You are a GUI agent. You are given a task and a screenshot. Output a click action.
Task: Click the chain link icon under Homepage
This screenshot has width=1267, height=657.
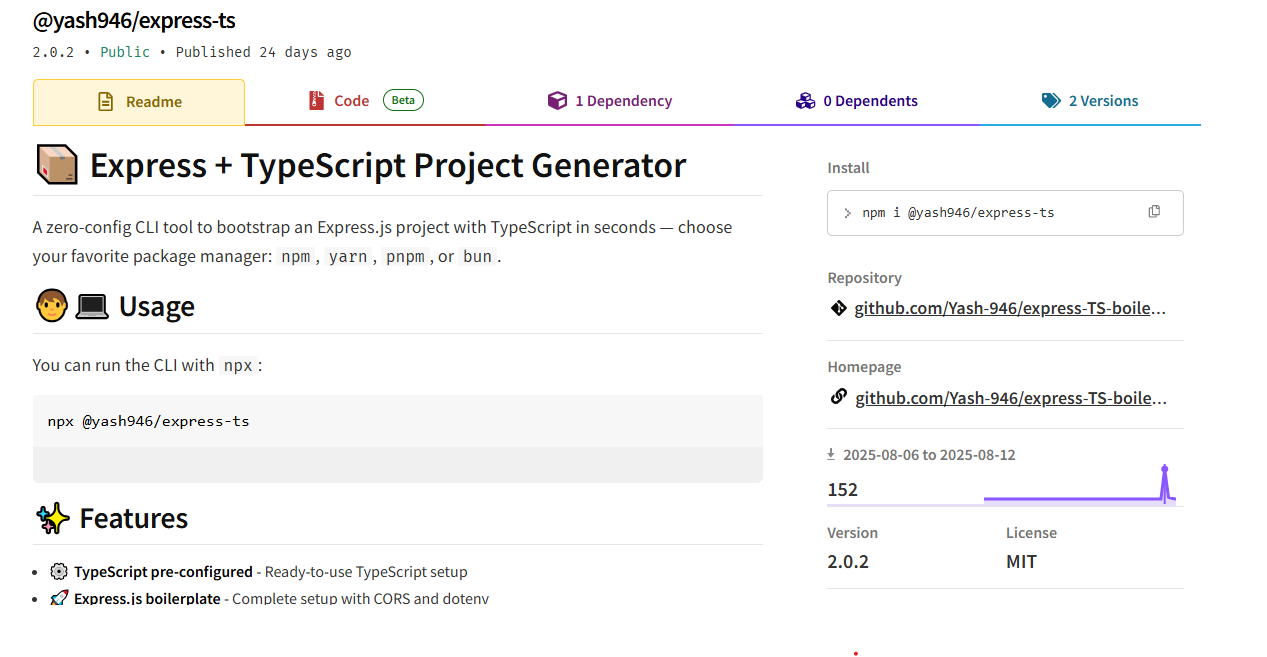coord(839,397)
